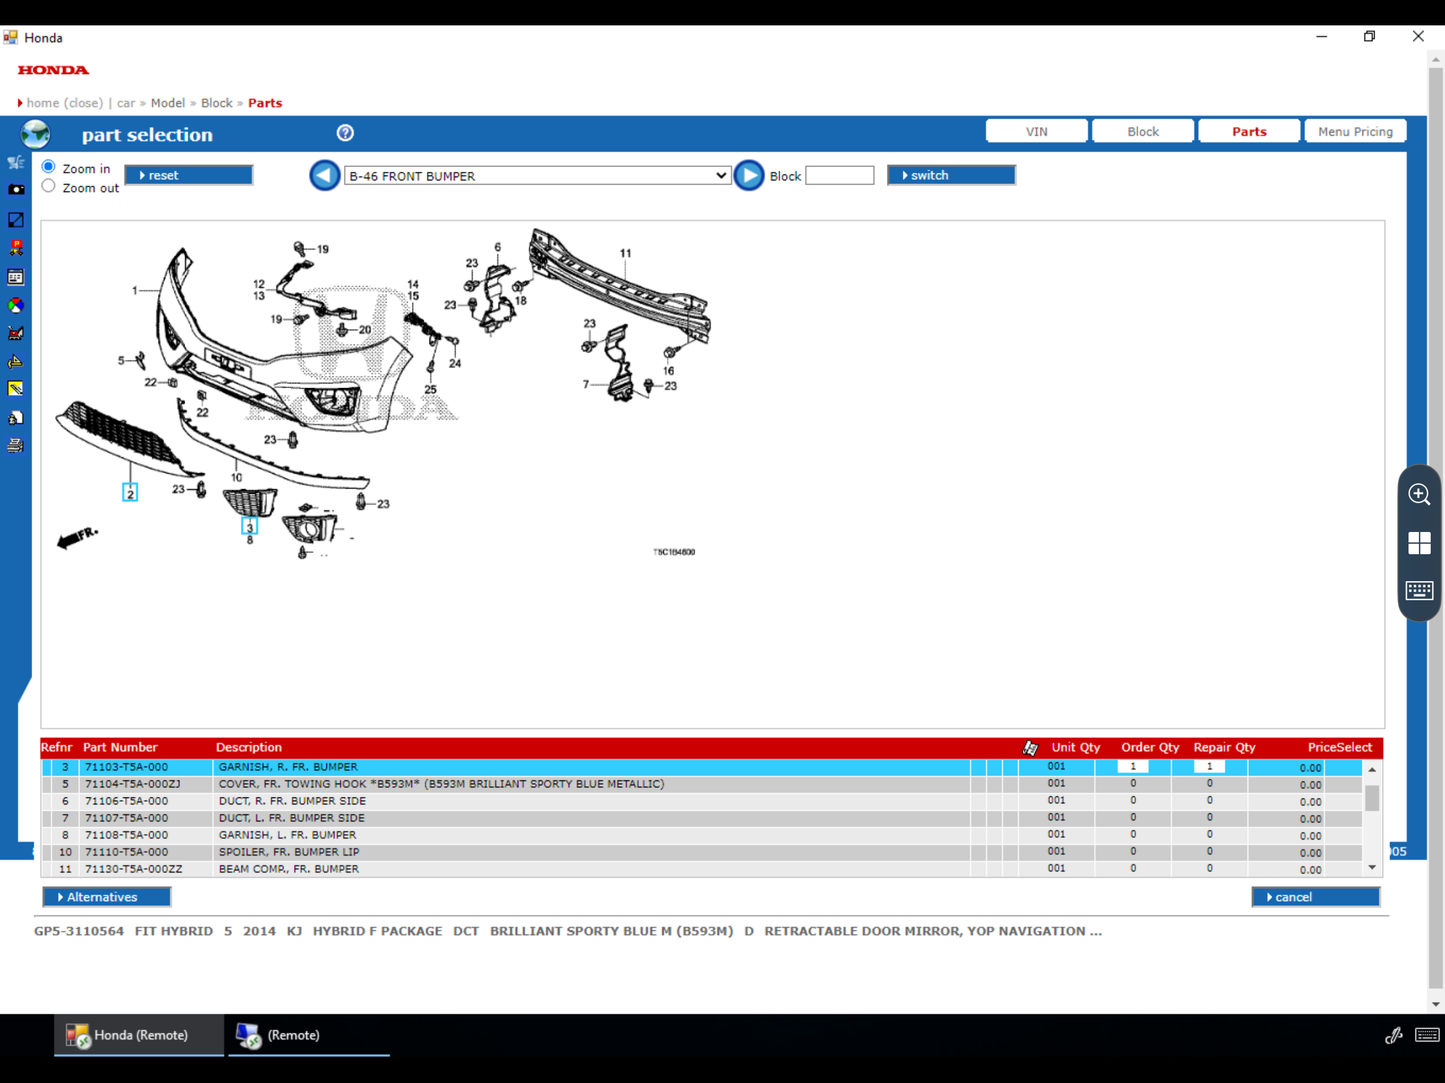The width and height of the screenshot is (1445, 1083).
Task: Click the yellow pencil note sidebar icon
Action: click(16, 389)
